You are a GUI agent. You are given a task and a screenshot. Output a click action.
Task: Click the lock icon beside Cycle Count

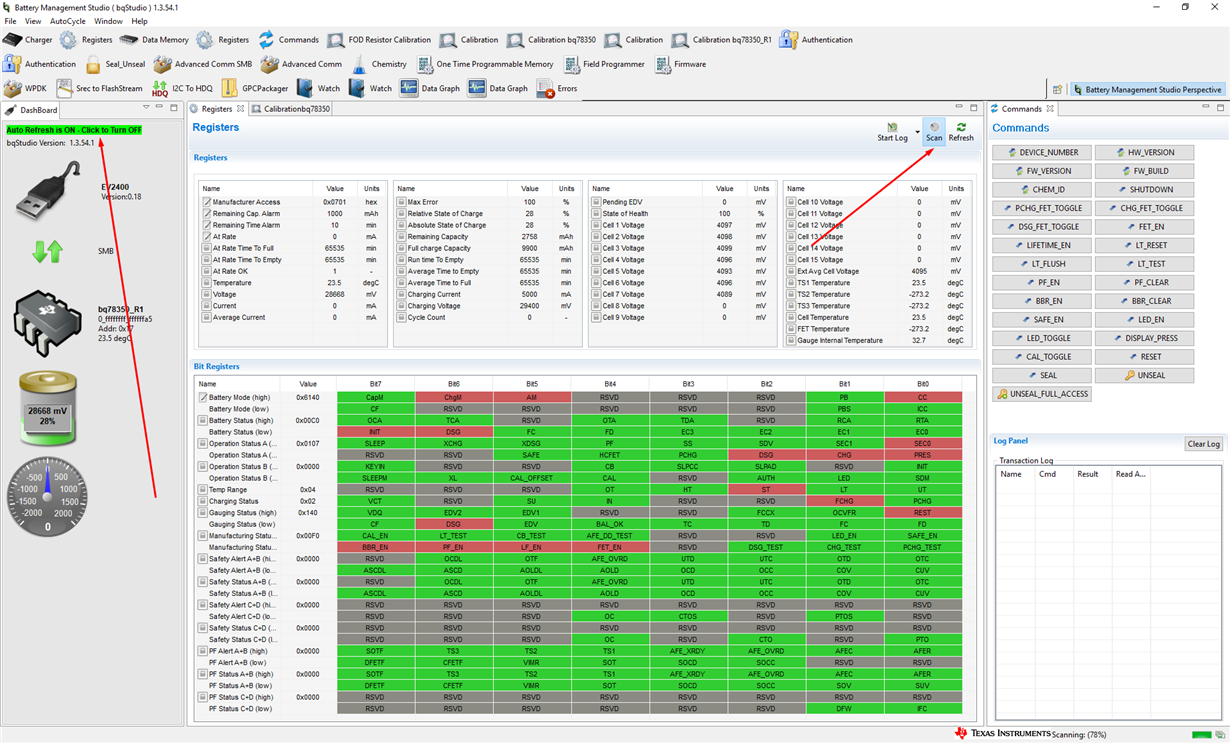point(401,317)
